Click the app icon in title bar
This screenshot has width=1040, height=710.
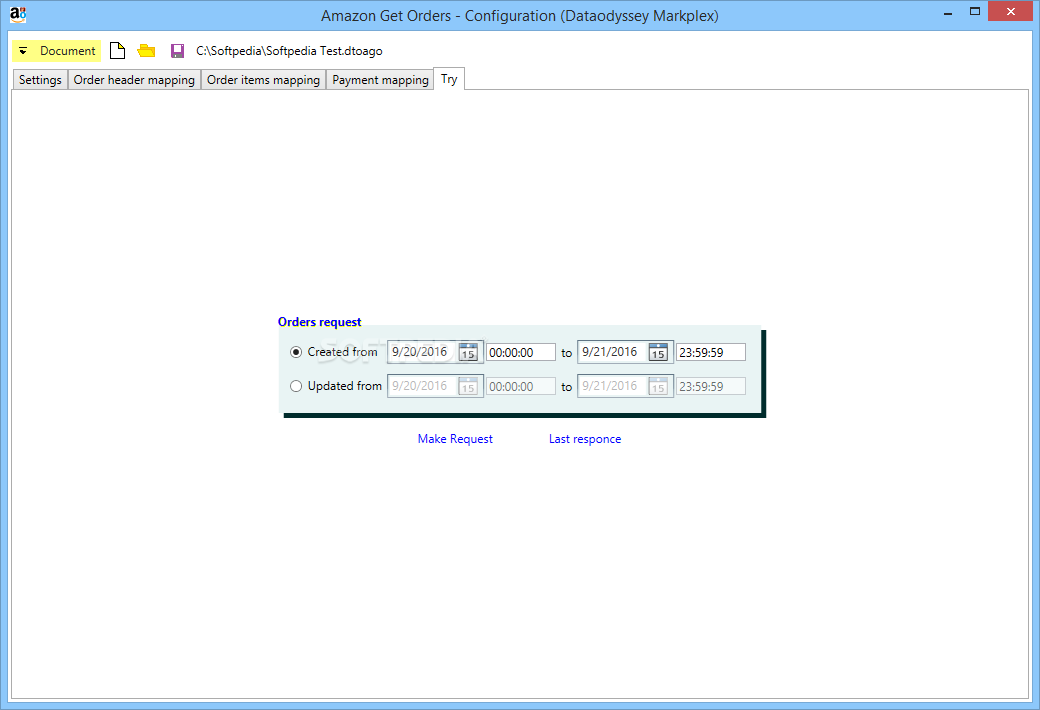click(x=18, y=14)
